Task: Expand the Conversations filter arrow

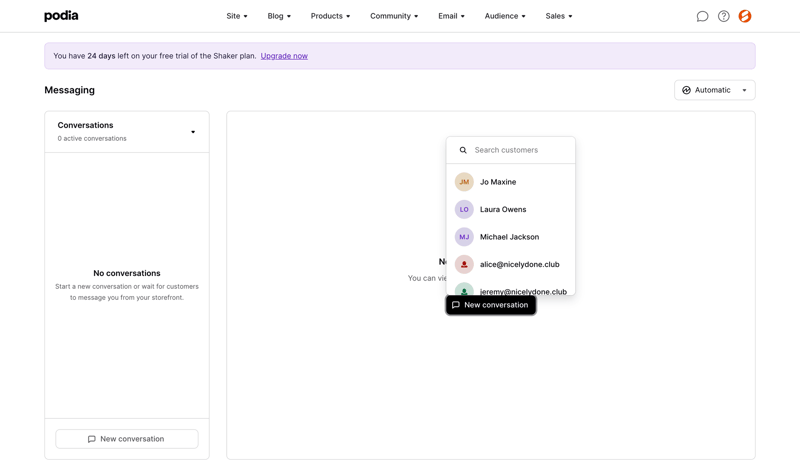Action: pos(193,132)
